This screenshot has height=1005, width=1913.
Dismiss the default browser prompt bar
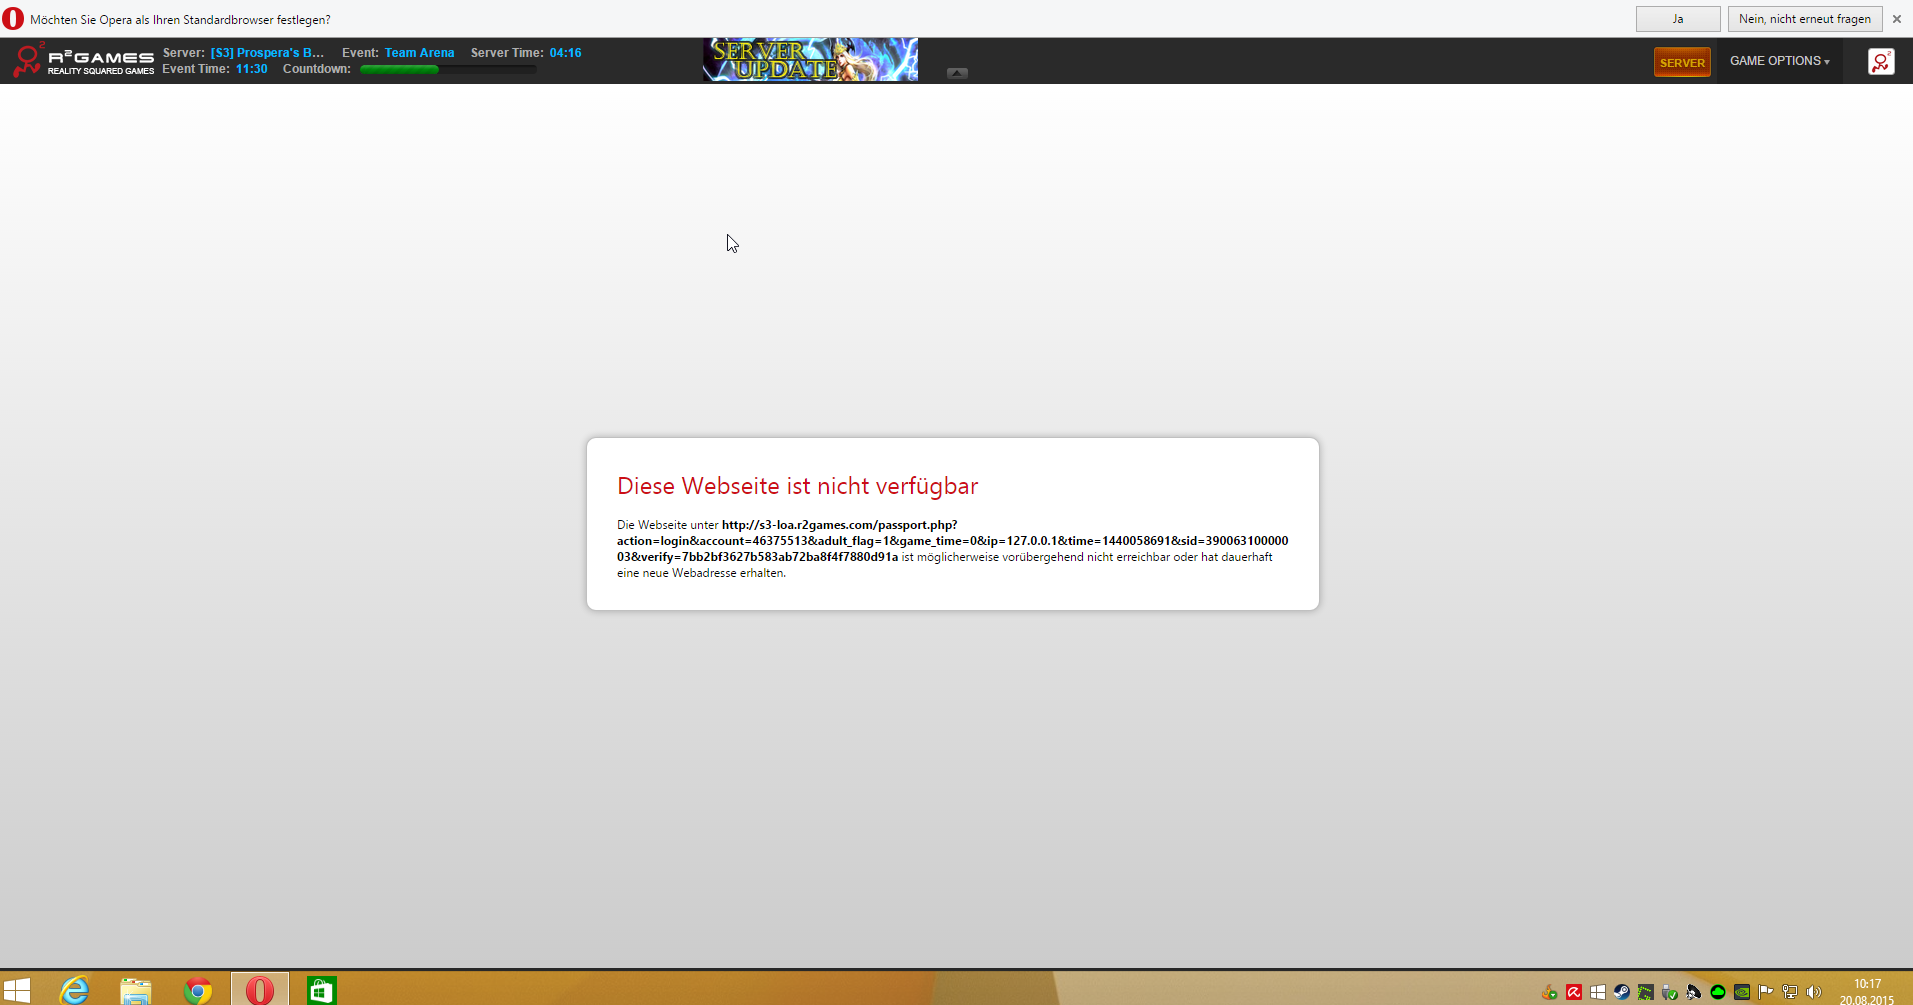tap(1896, 19)
